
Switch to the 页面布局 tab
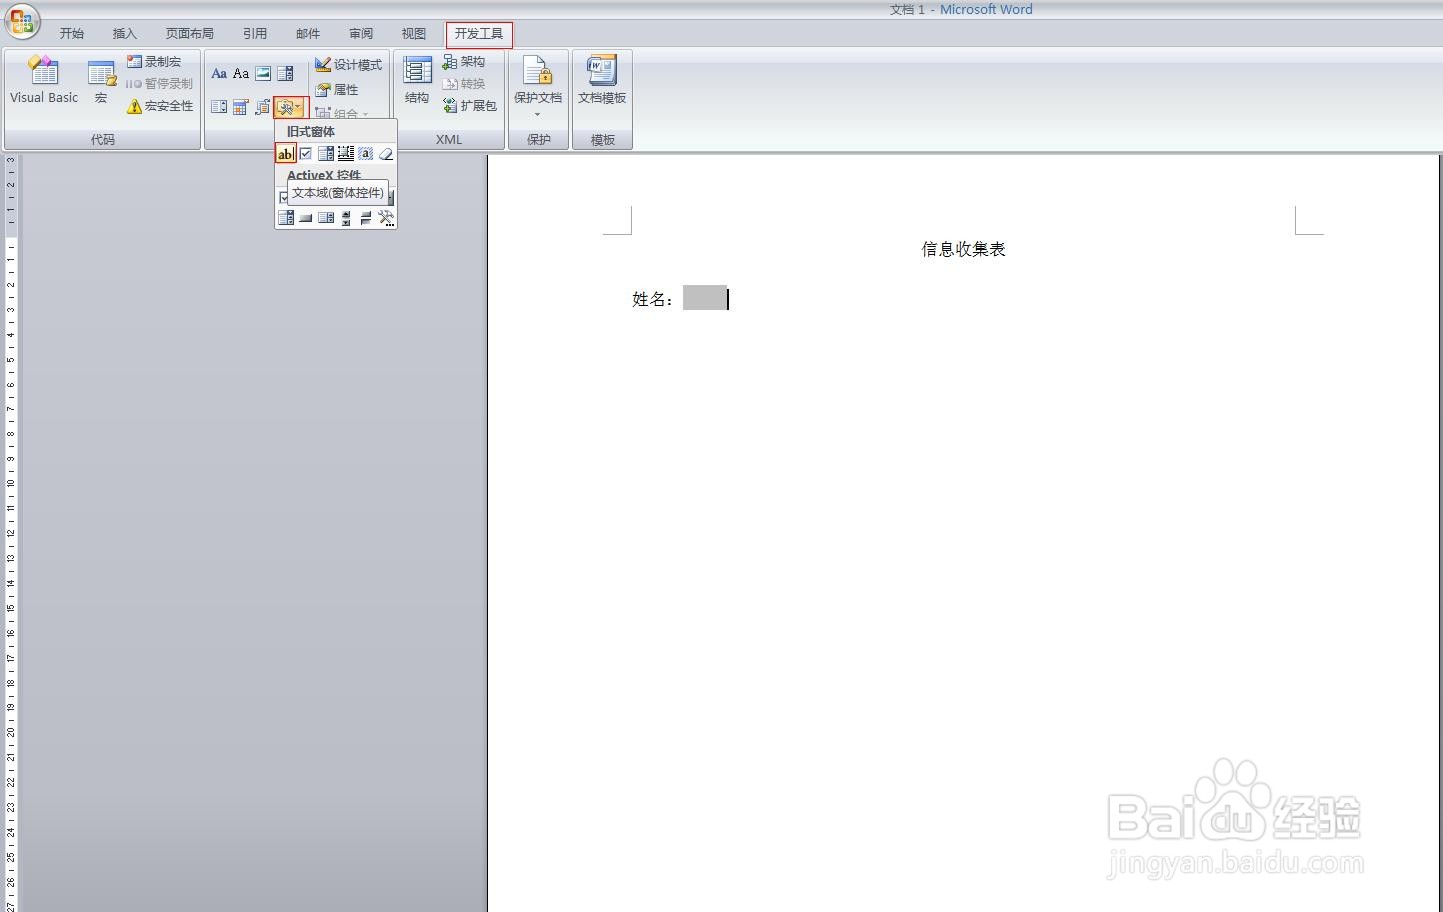pyautogui.click(x=190, y=34)
